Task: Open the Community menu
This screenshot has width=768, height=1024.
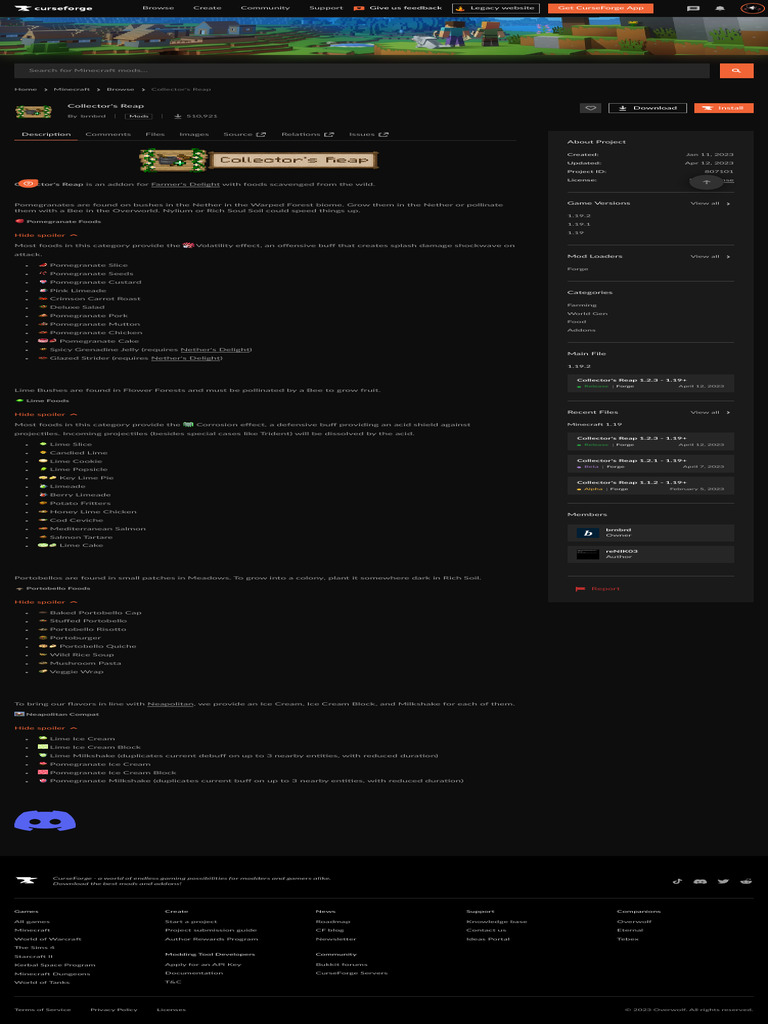Action: tap(265, 8)
